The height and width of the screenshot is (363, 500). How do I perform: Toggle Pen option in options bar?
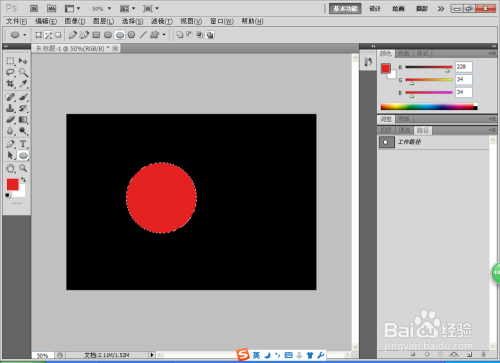[x=73, y=35]
